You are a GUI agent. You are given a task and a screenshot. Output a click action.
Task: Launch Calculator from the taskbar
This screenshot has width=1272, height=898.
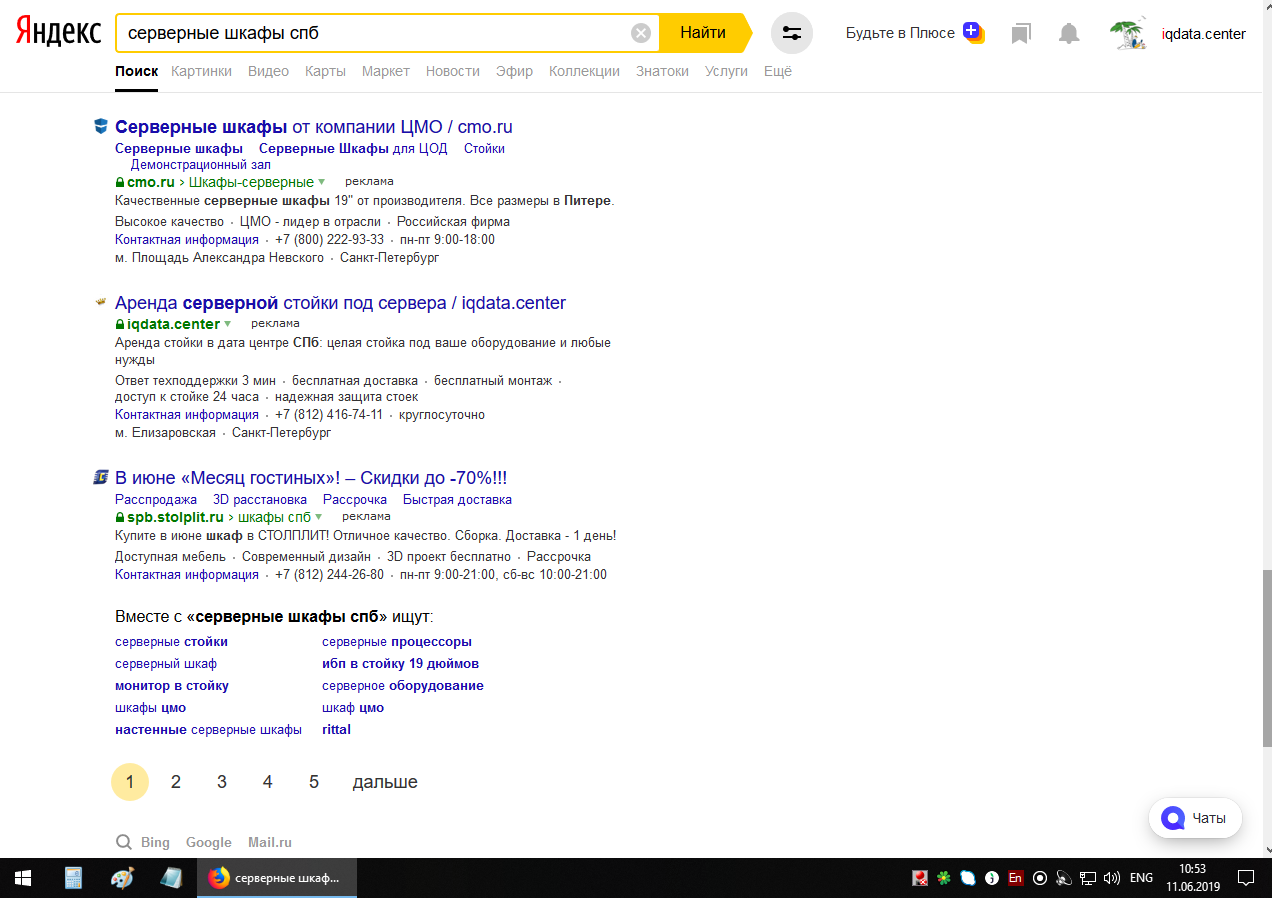(x=73, y=878)
